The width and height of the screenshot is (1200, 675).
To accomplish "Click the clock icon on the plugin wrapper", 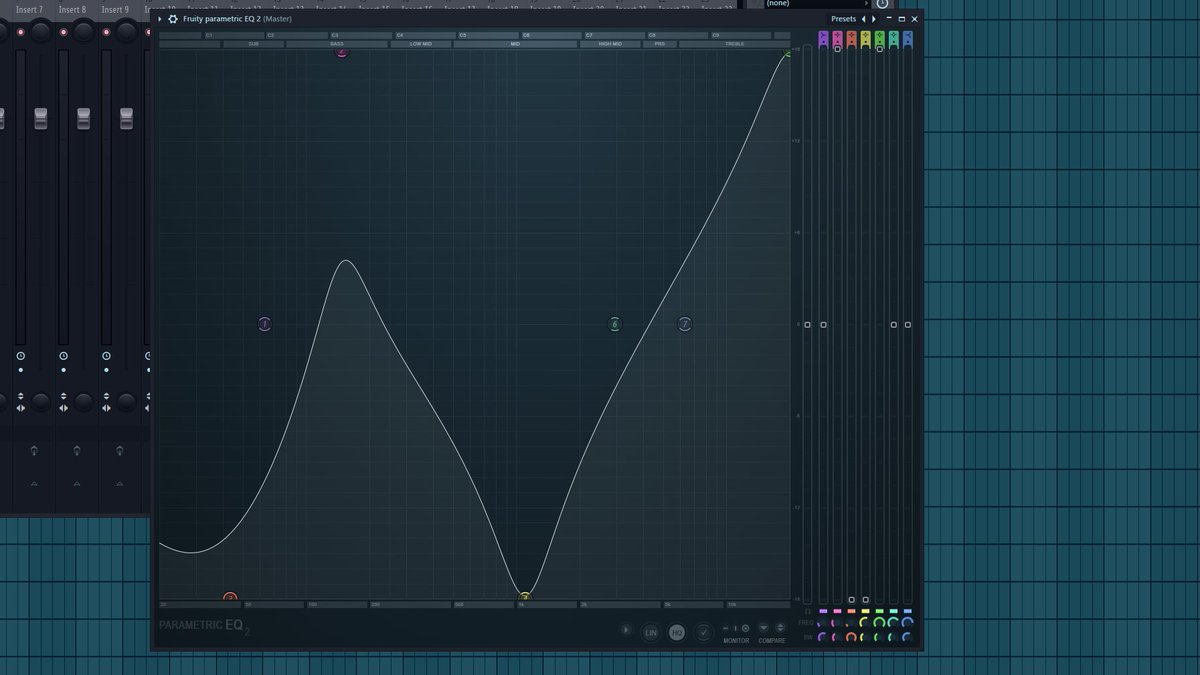I will 884,4.
